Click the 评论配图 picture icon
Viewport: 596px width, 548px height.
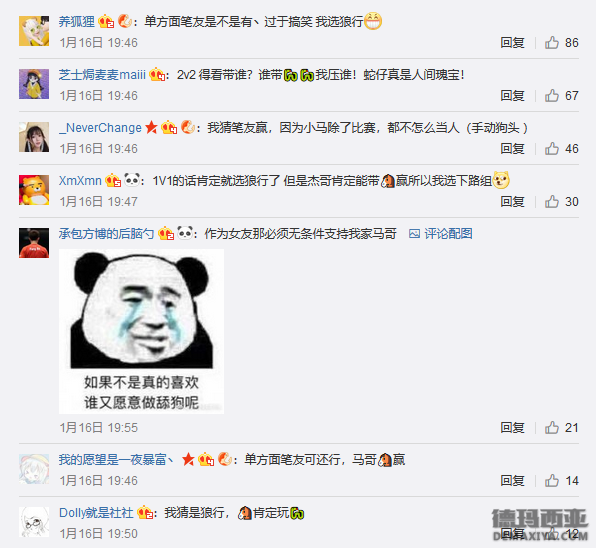414,233
